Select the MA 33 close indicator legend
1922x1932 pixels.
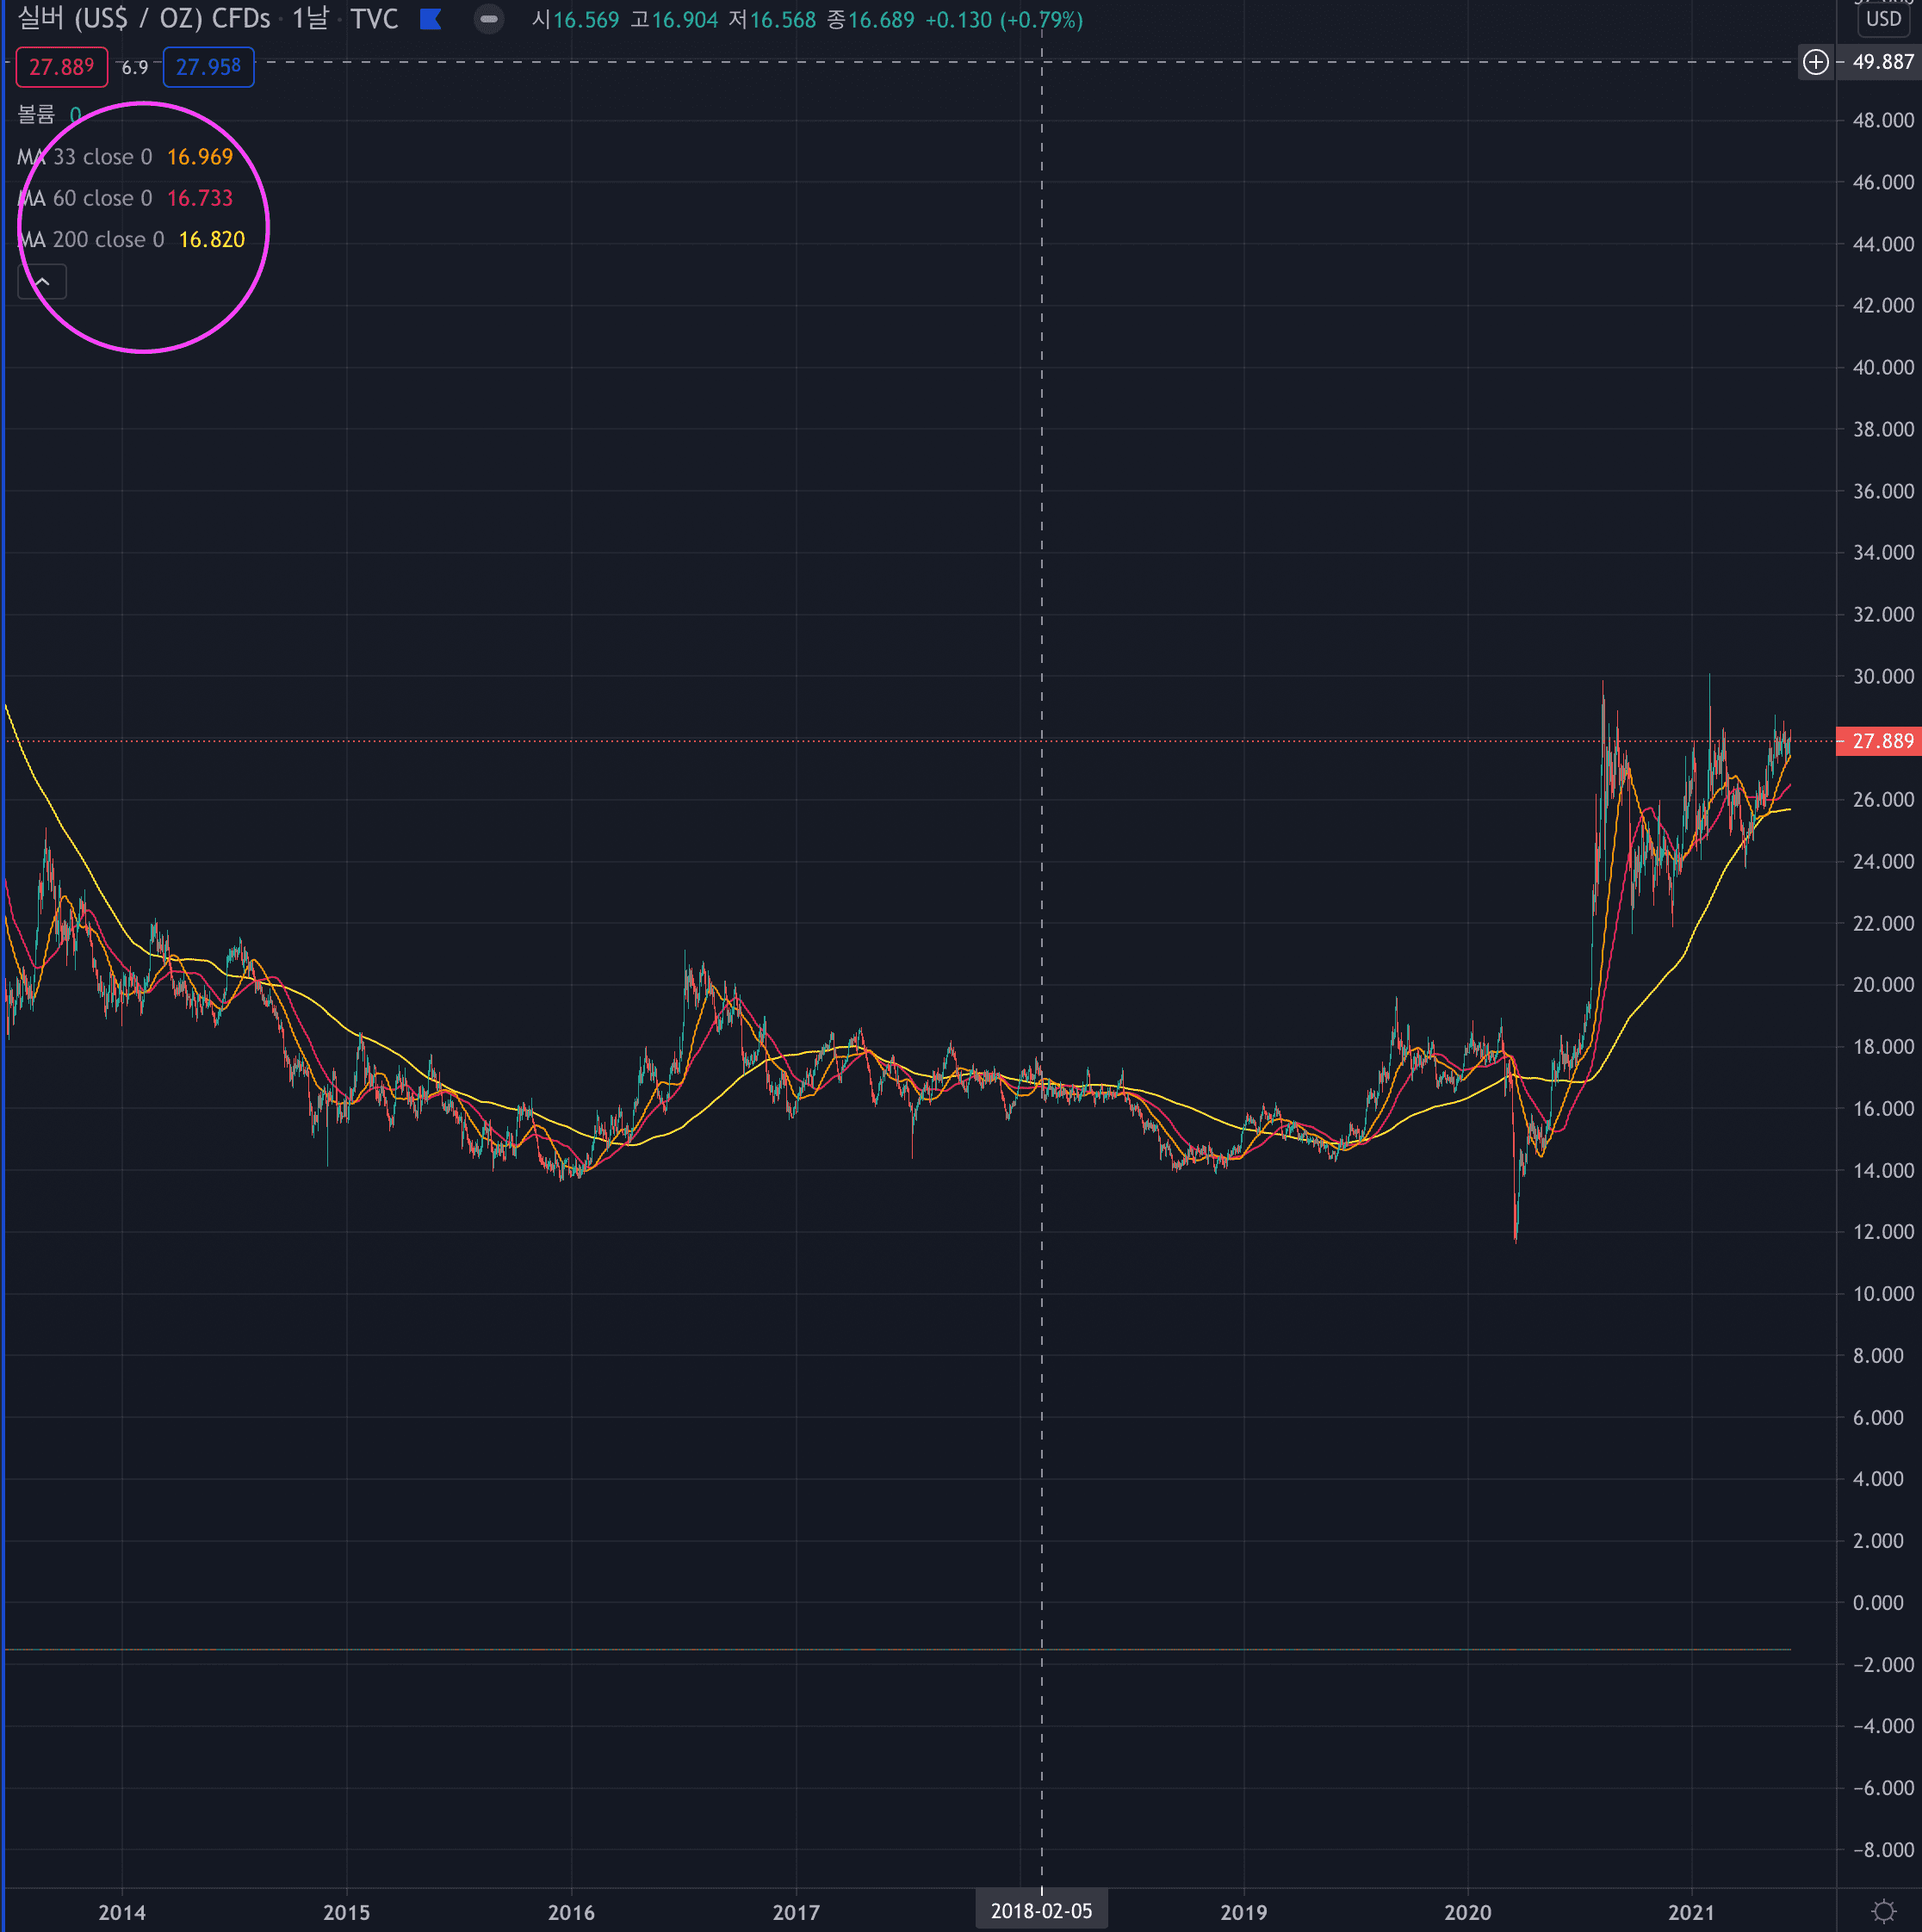(x=125, y=157)
